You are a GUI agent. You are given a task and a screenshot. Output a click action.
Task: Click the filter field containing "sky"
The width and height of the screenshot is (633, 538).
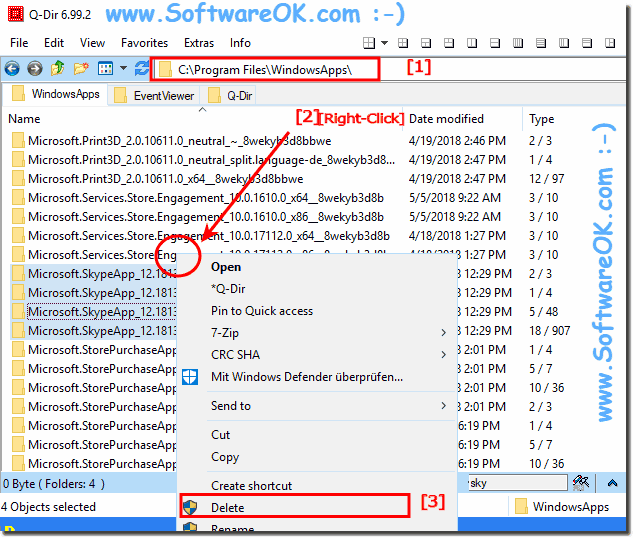pos(518,483)
